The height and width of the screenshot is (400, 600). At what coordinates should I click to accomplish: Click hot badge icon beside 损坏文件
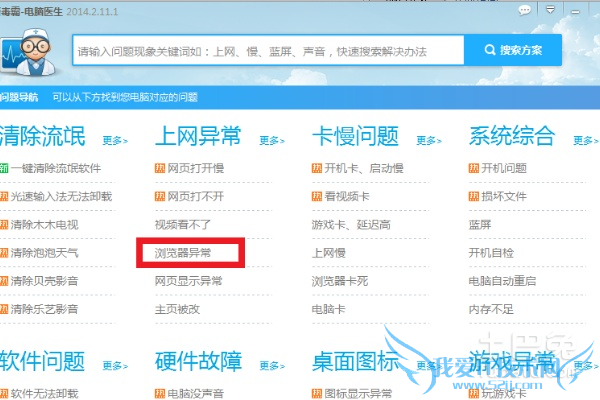tap(474, 196)
